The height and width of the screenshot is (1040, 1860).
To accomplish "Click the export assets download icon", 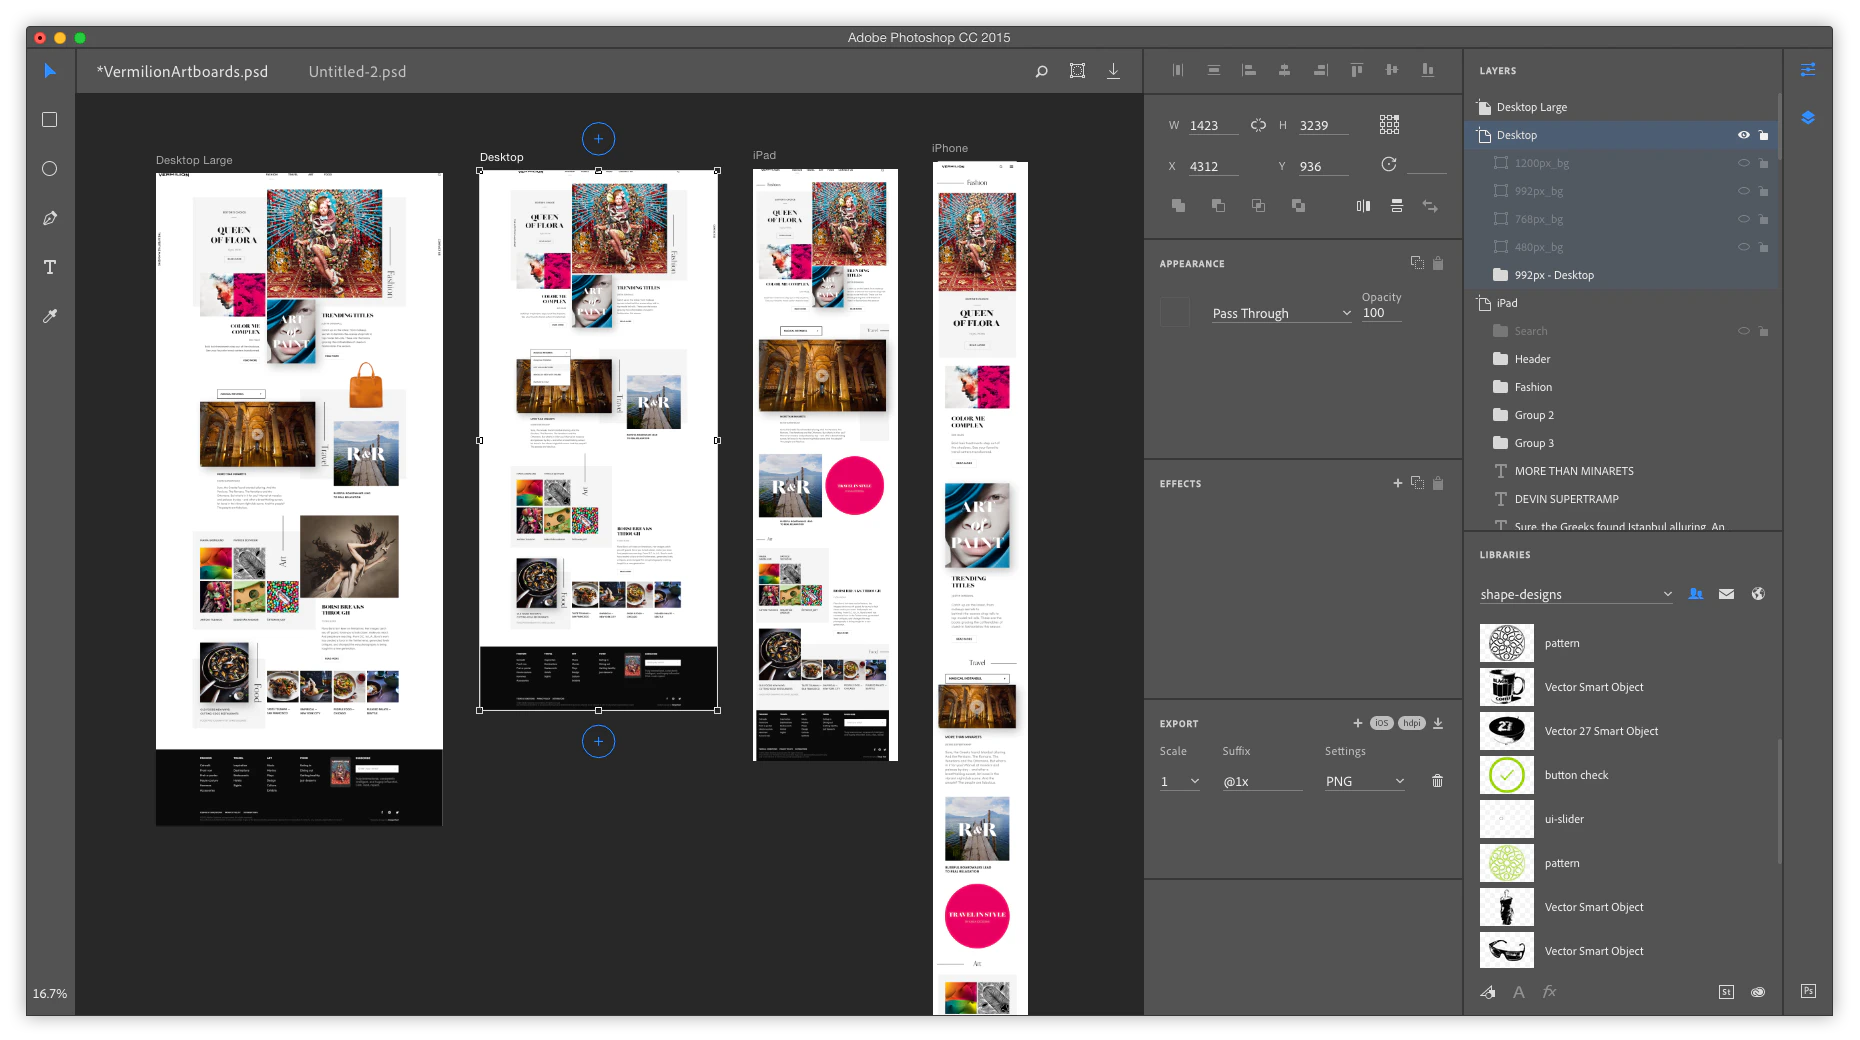I will [x=1437, y=723].
